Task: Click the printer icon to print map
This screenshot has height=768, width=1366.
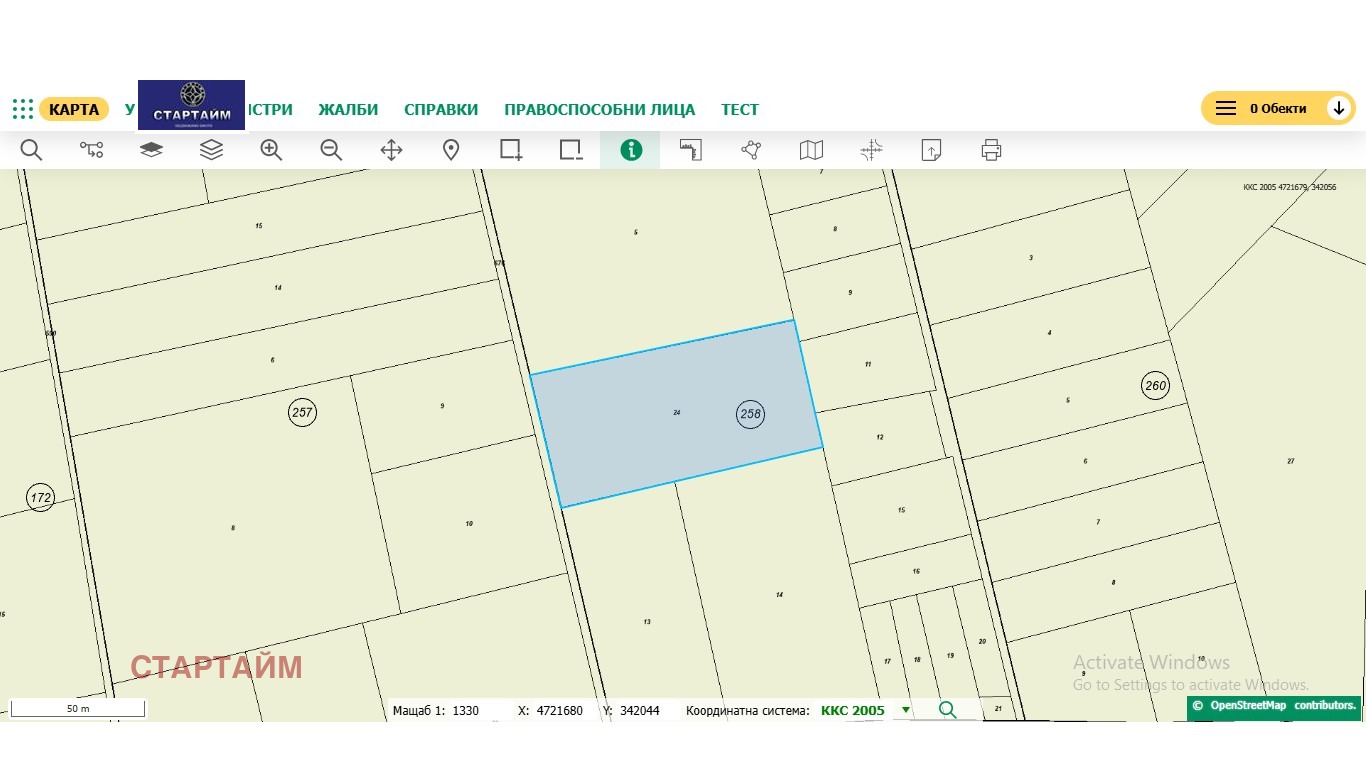Action: pyautogui.click(x=991, y=150)
